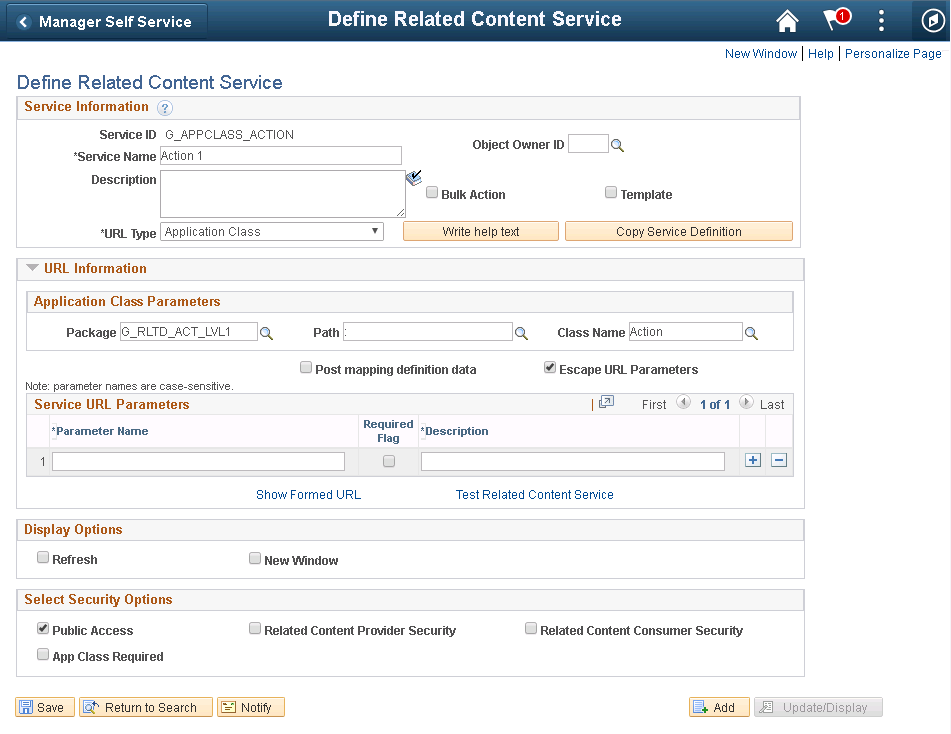Open the URL Type dropdown
This screenshot has height=734, width=951.
273,231
